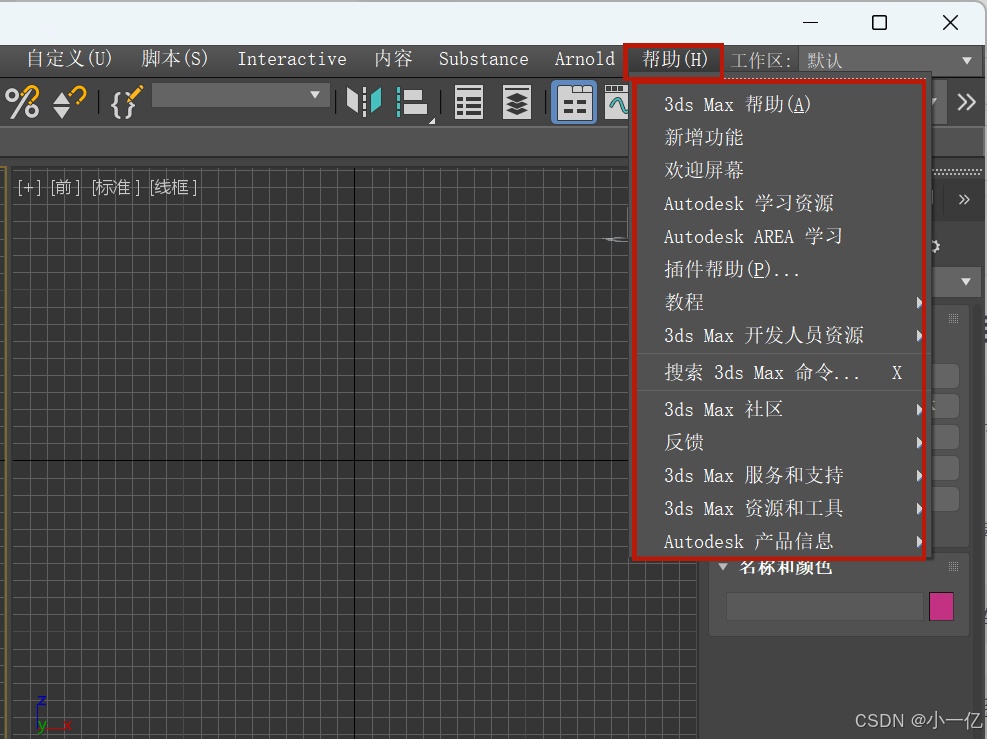Click the object name input field
Screen dimensions: 987x739
click(x=825, y=606)
